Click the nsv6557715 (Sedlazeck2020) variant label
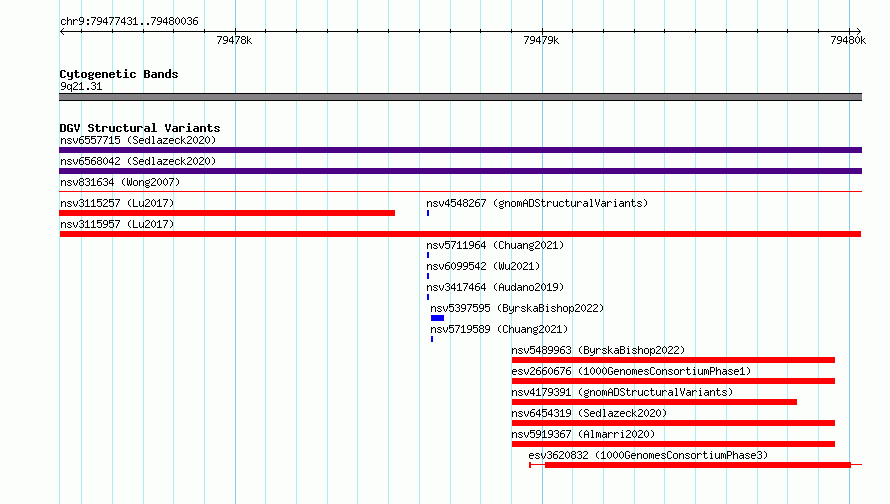 (138, 140)
